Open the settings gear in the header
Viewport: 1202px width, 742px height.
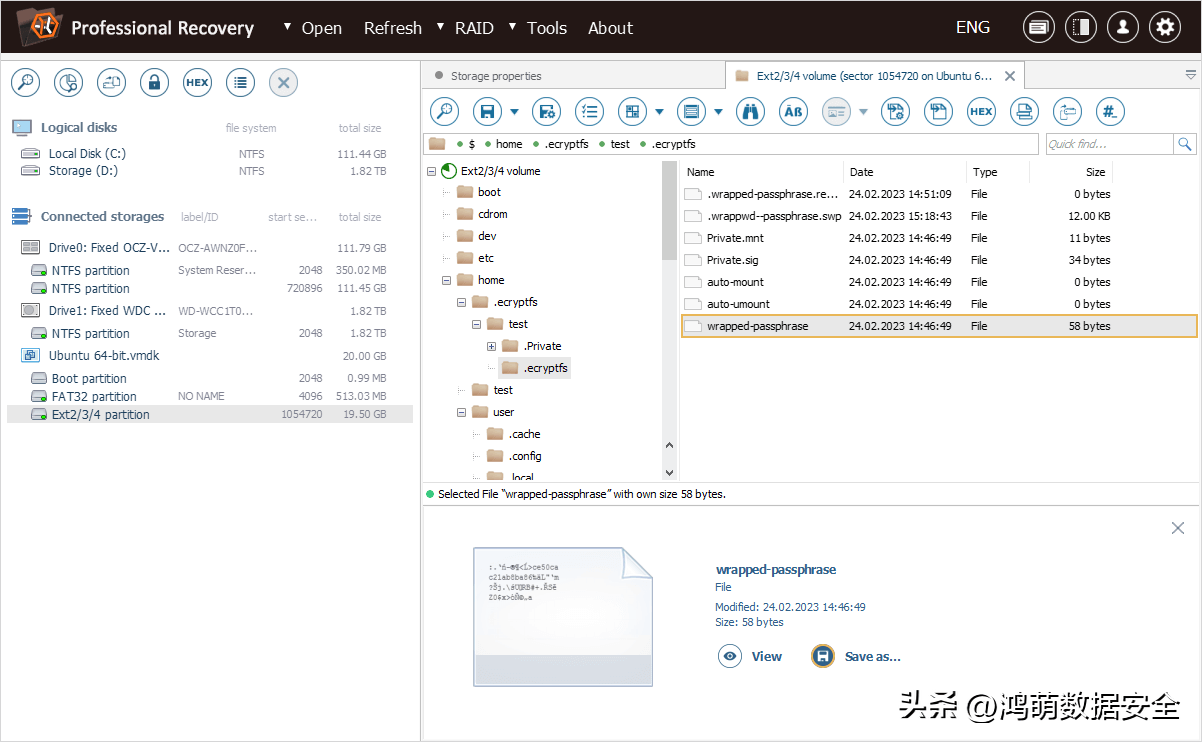(1164, 28)
